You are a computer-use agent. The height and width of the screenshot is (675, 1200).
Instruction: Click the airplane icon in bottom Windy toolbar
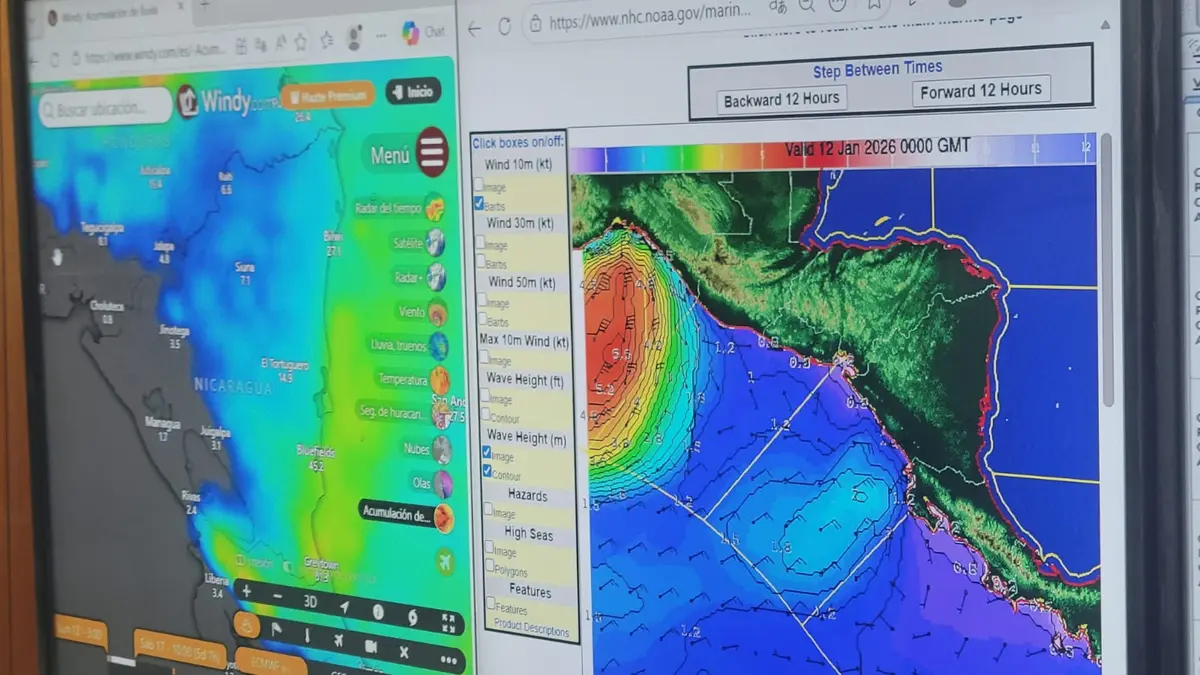pyautogui.click(x=339, y=640)
